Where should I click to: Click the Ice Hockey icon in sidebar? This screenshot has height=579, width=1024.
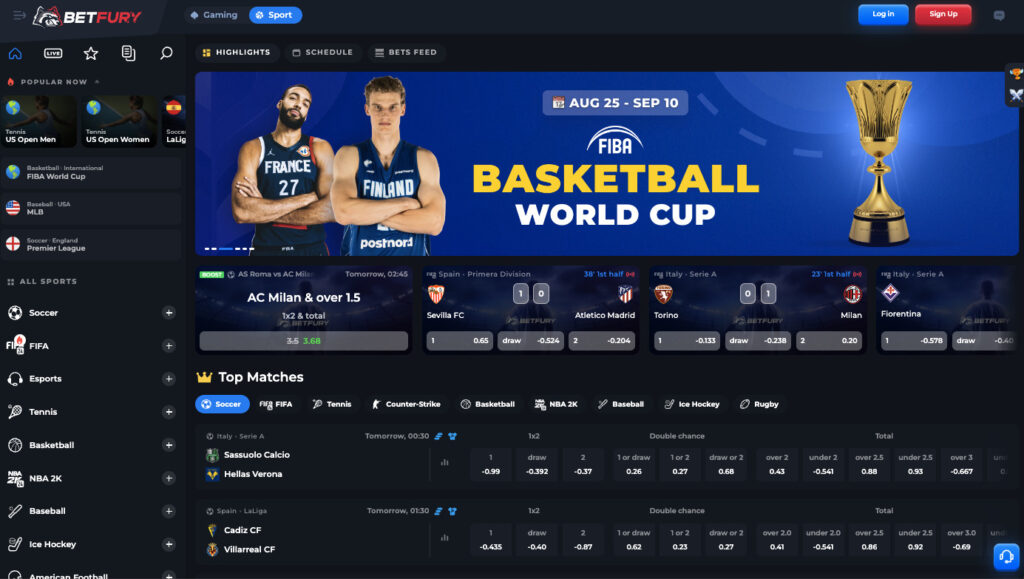coord(15,544)
